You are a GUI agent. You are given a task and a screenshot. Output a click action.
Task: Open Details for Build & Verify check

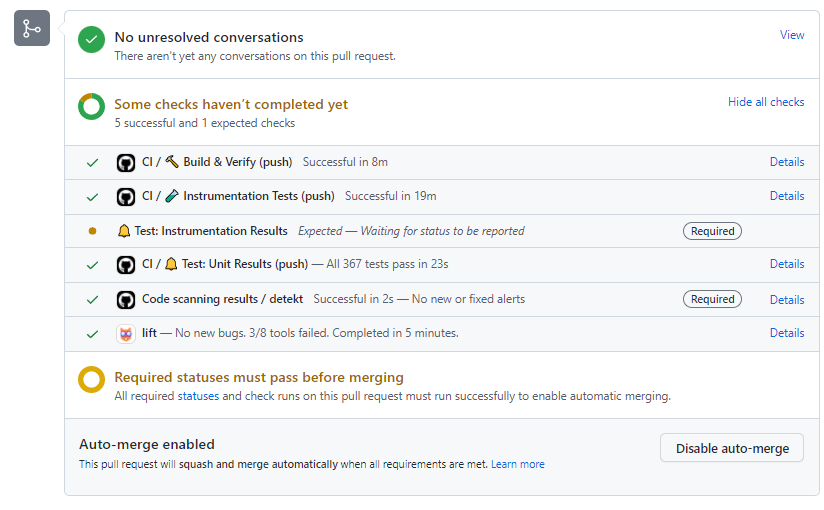787,161
